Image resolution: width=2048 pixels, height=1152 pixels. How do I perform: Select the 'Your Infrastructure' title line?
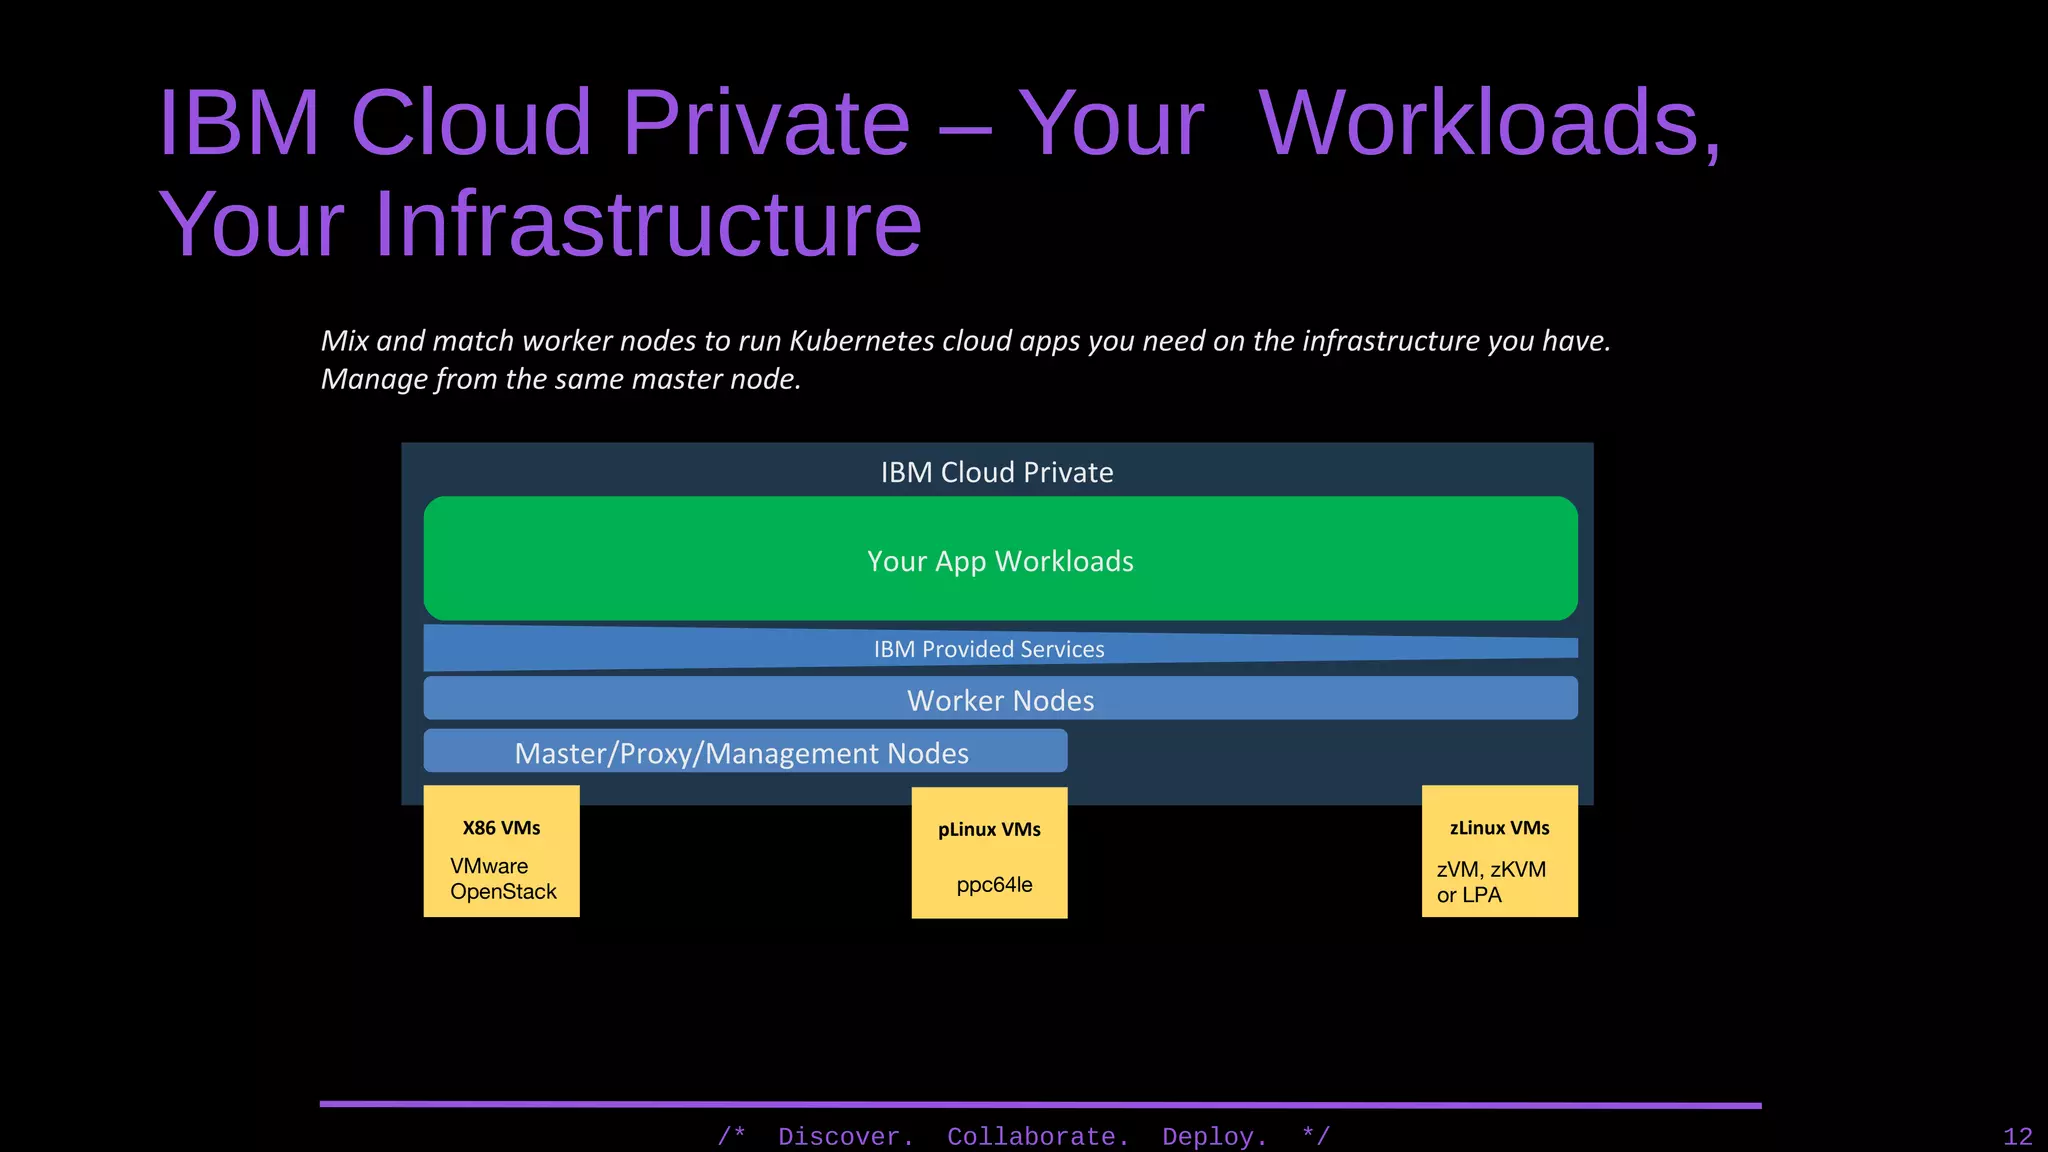point(540,225)
